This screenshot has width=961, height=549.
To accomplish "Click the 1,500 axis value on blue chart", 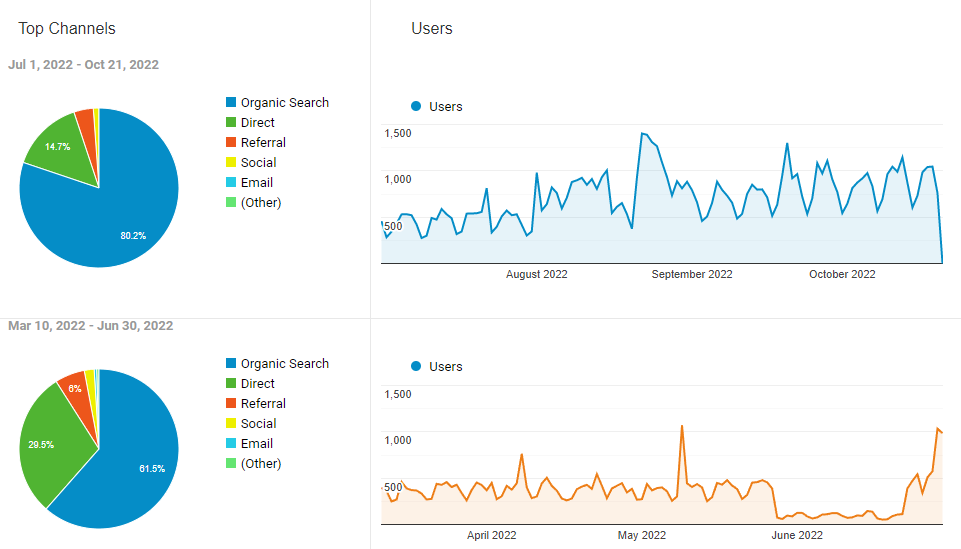I will pyautogui.click(x=398, y=133).
